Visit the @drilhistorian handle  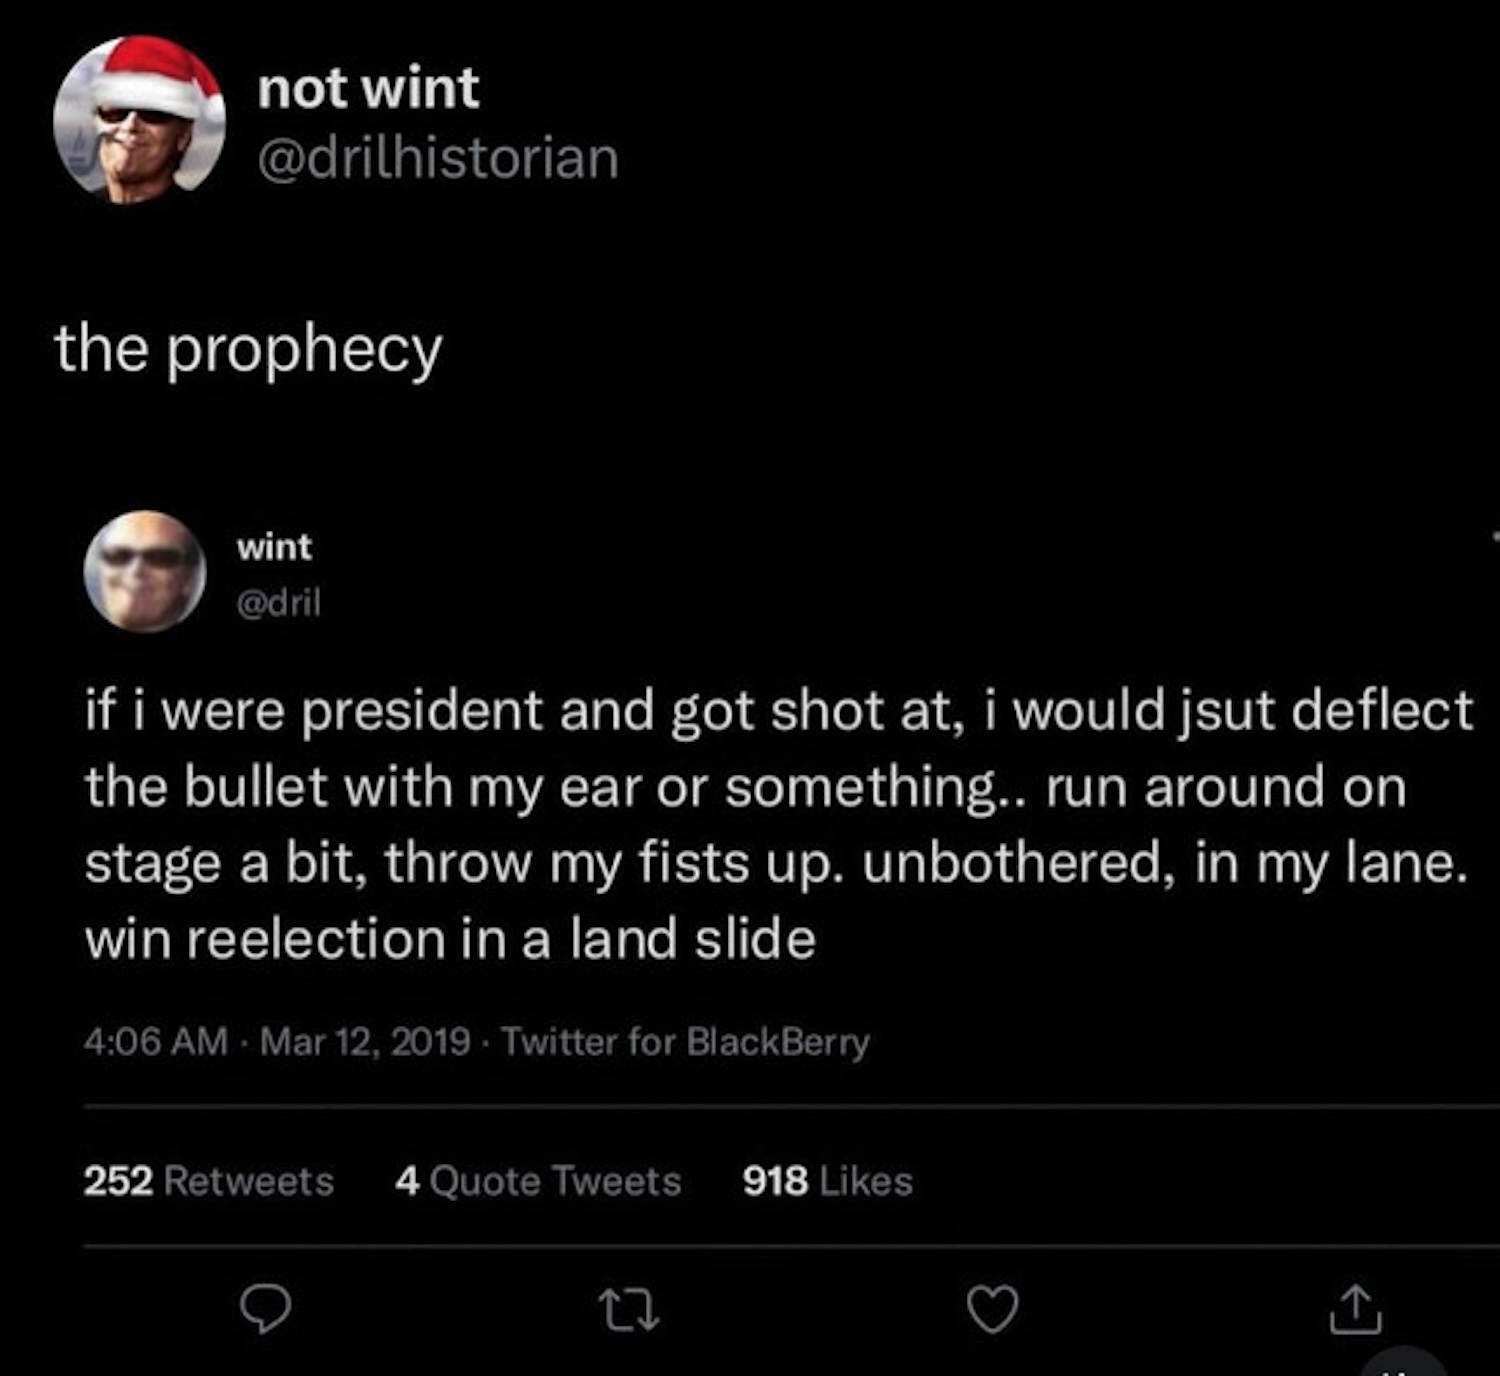pyautogui.click(x=438, y=158)
